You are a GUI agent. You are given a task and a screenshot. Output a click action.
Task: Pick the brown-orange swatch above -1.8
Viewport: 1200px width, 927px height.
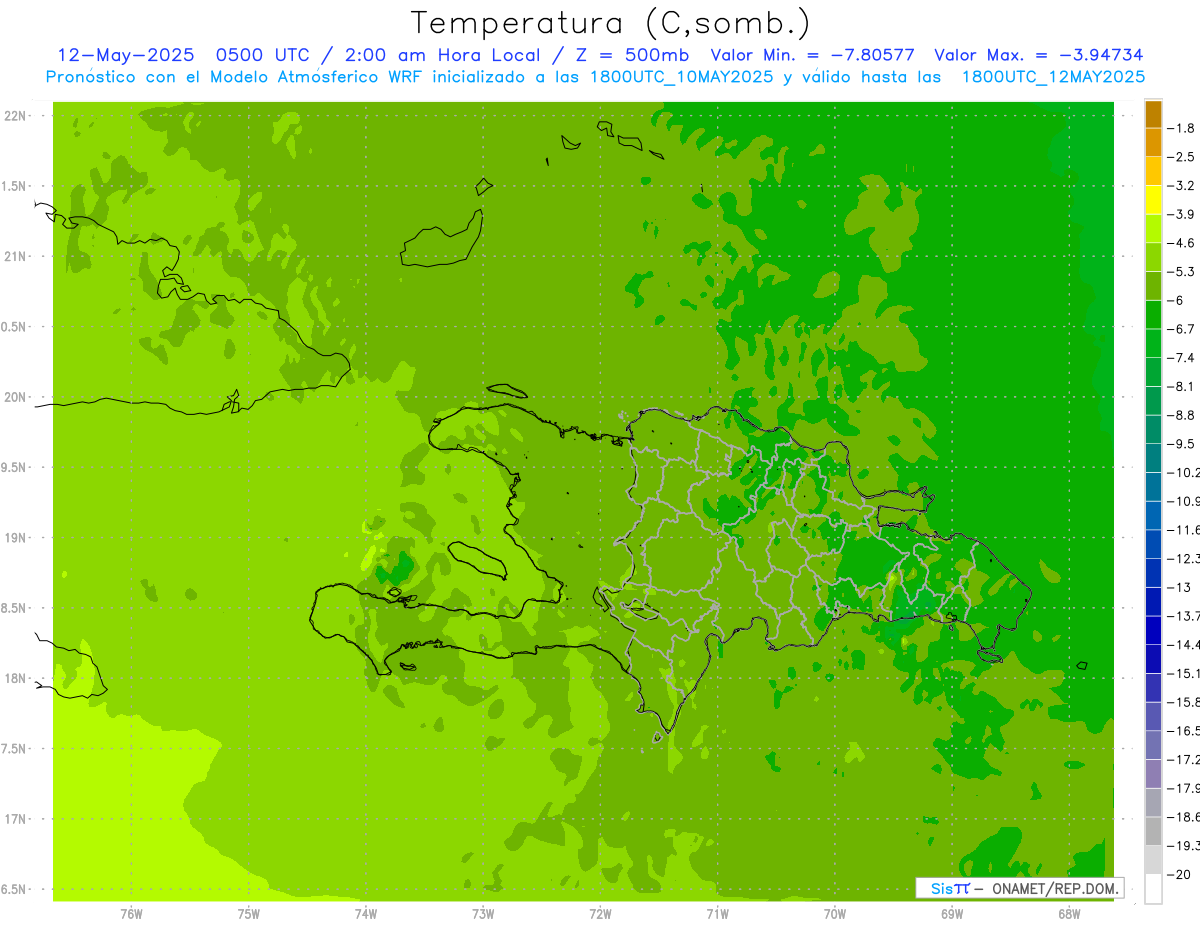pyautogui.click(x=1154, y=114)
